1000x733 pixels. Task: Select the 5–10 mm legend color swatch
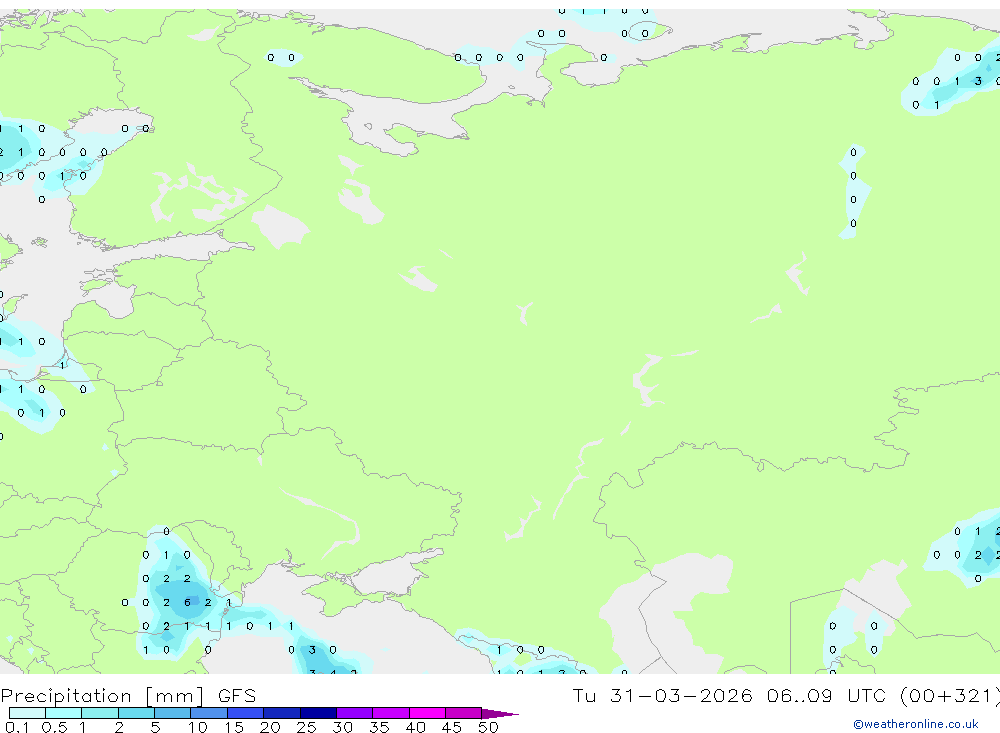tap(173, 713)
